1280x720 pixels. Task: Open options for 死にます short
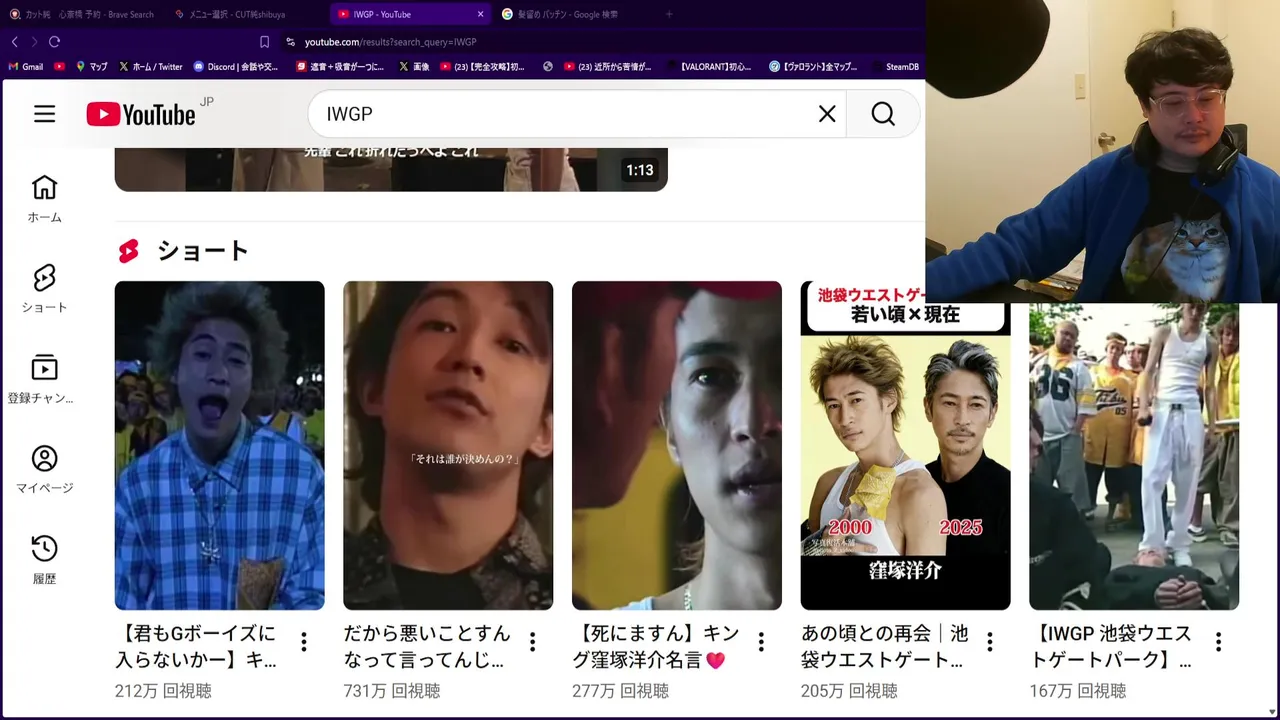761,642
